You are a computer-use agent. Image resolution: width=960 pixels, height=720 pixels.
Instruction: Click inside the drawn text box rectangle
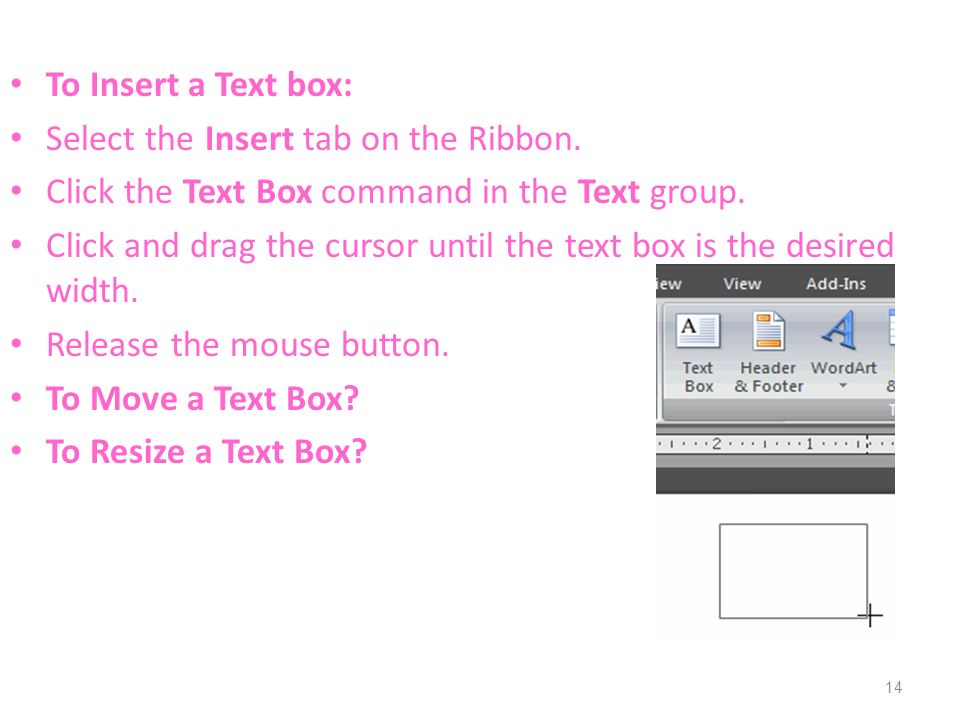(793, 571)
